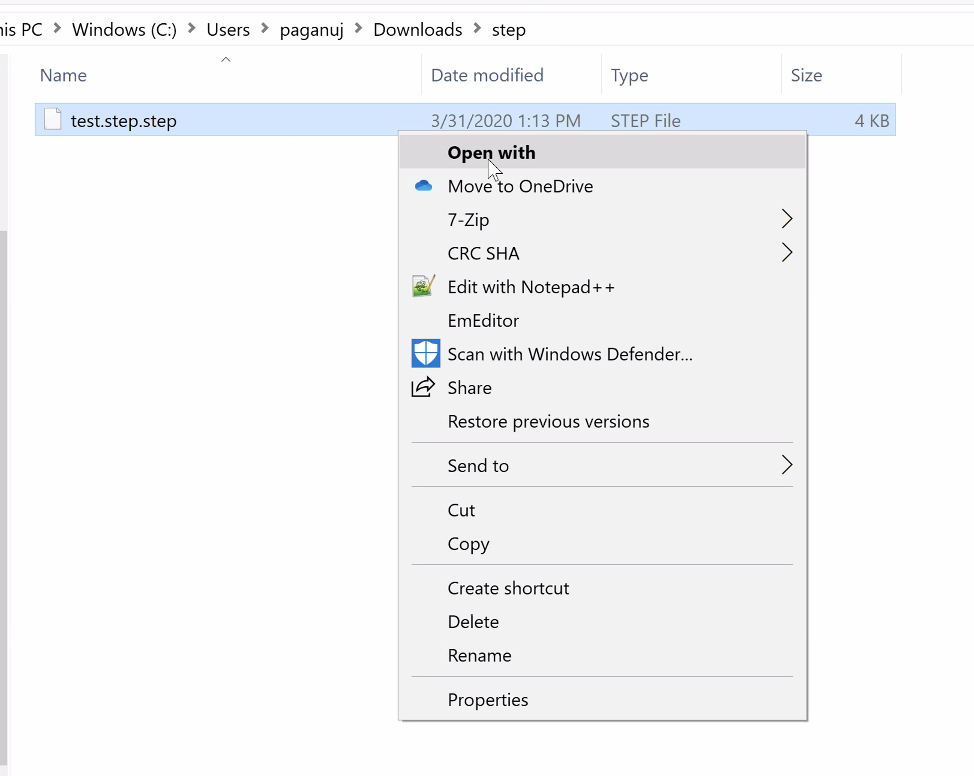Create a shortcut for the file
The height and width of the screenshot is (776, 974).
[x=508, y=588]
